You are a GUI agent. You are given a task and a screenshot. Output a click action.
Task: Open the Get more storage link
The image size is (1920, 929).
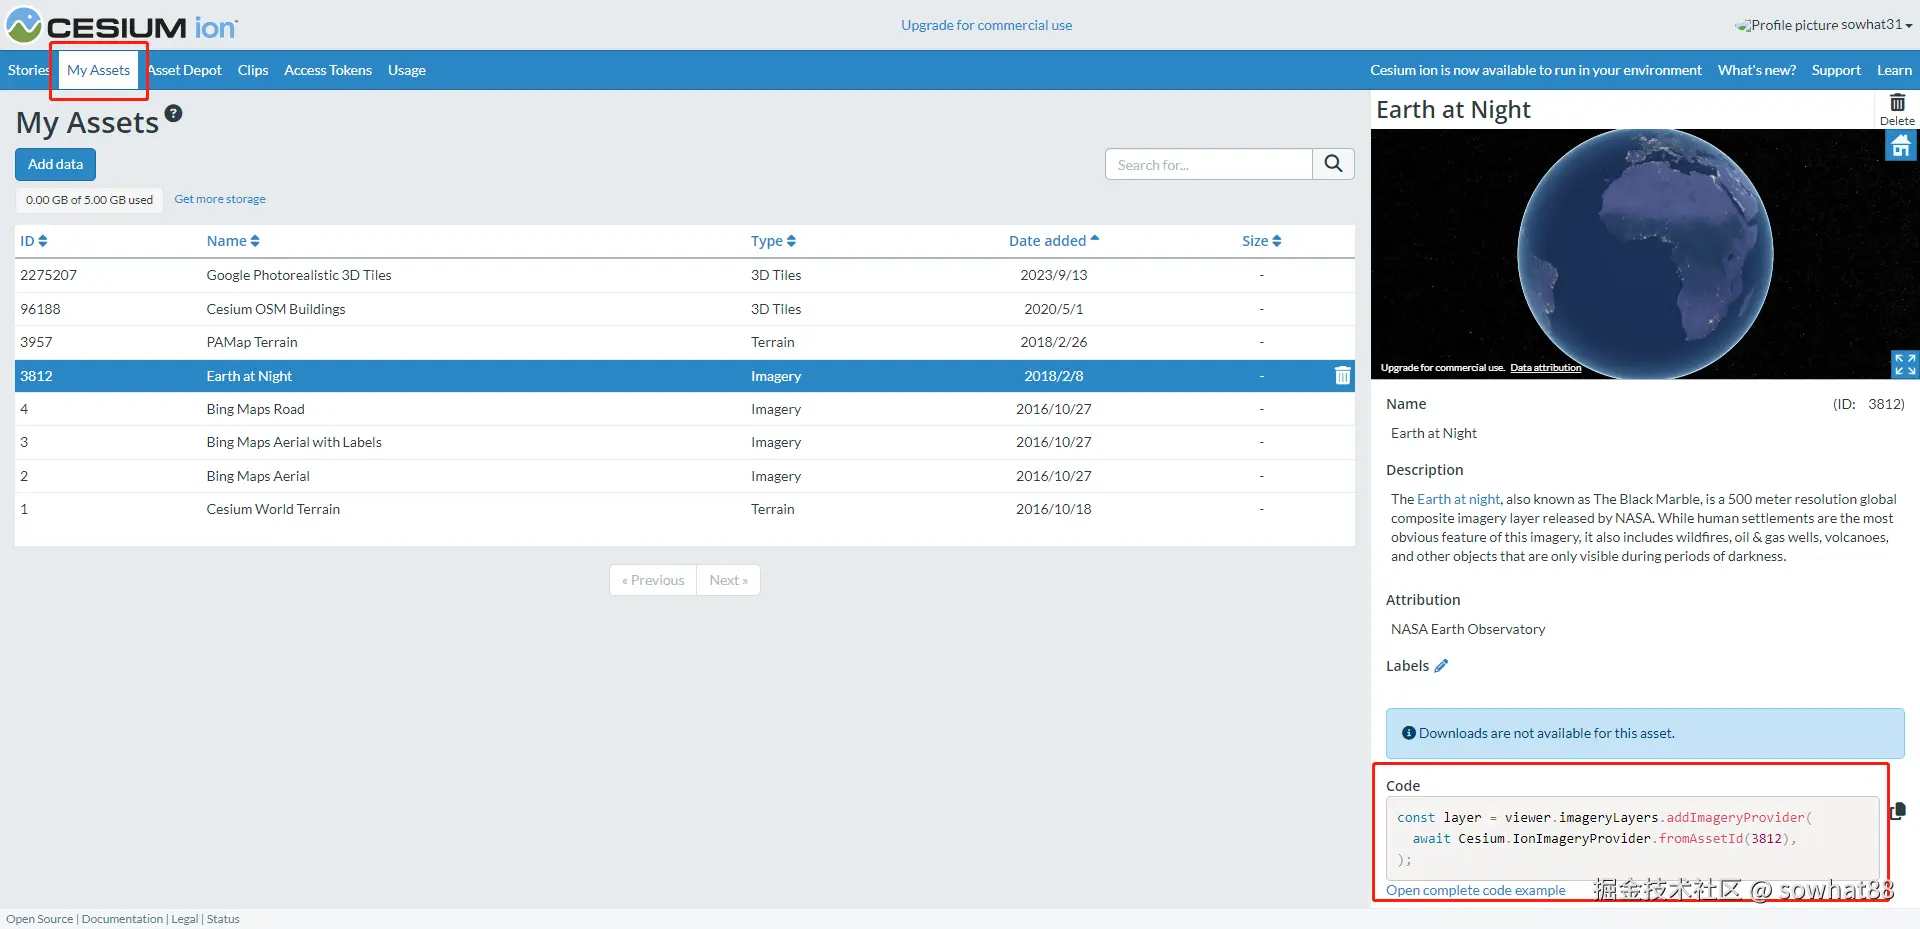(x=220, y=199)
